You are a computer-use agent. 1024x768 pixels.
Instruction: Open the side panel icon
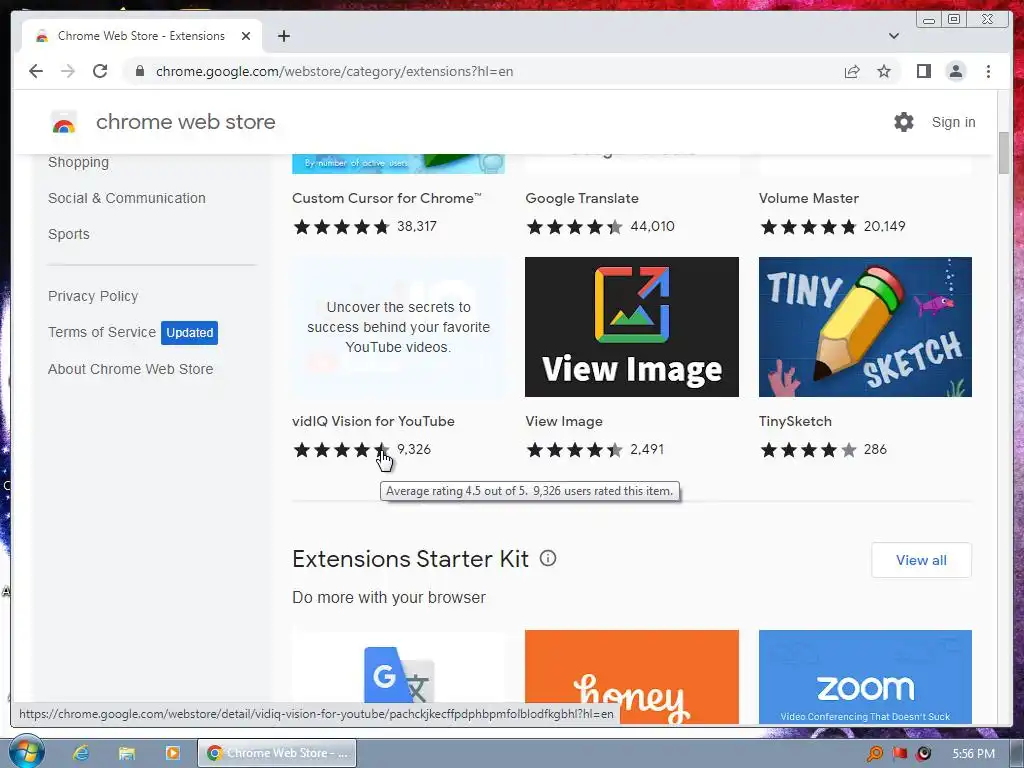923,71
